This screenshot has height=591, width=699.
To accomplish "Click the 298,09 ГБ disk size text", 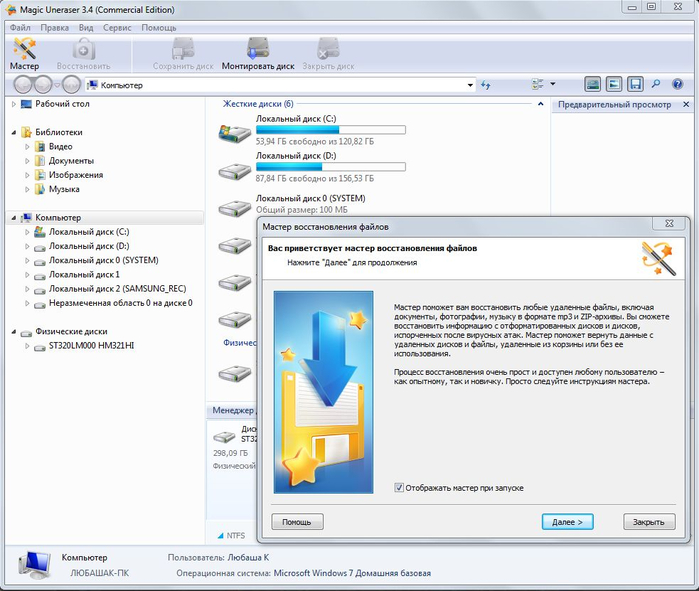I will pyautogui.click(x=230, y=453).
